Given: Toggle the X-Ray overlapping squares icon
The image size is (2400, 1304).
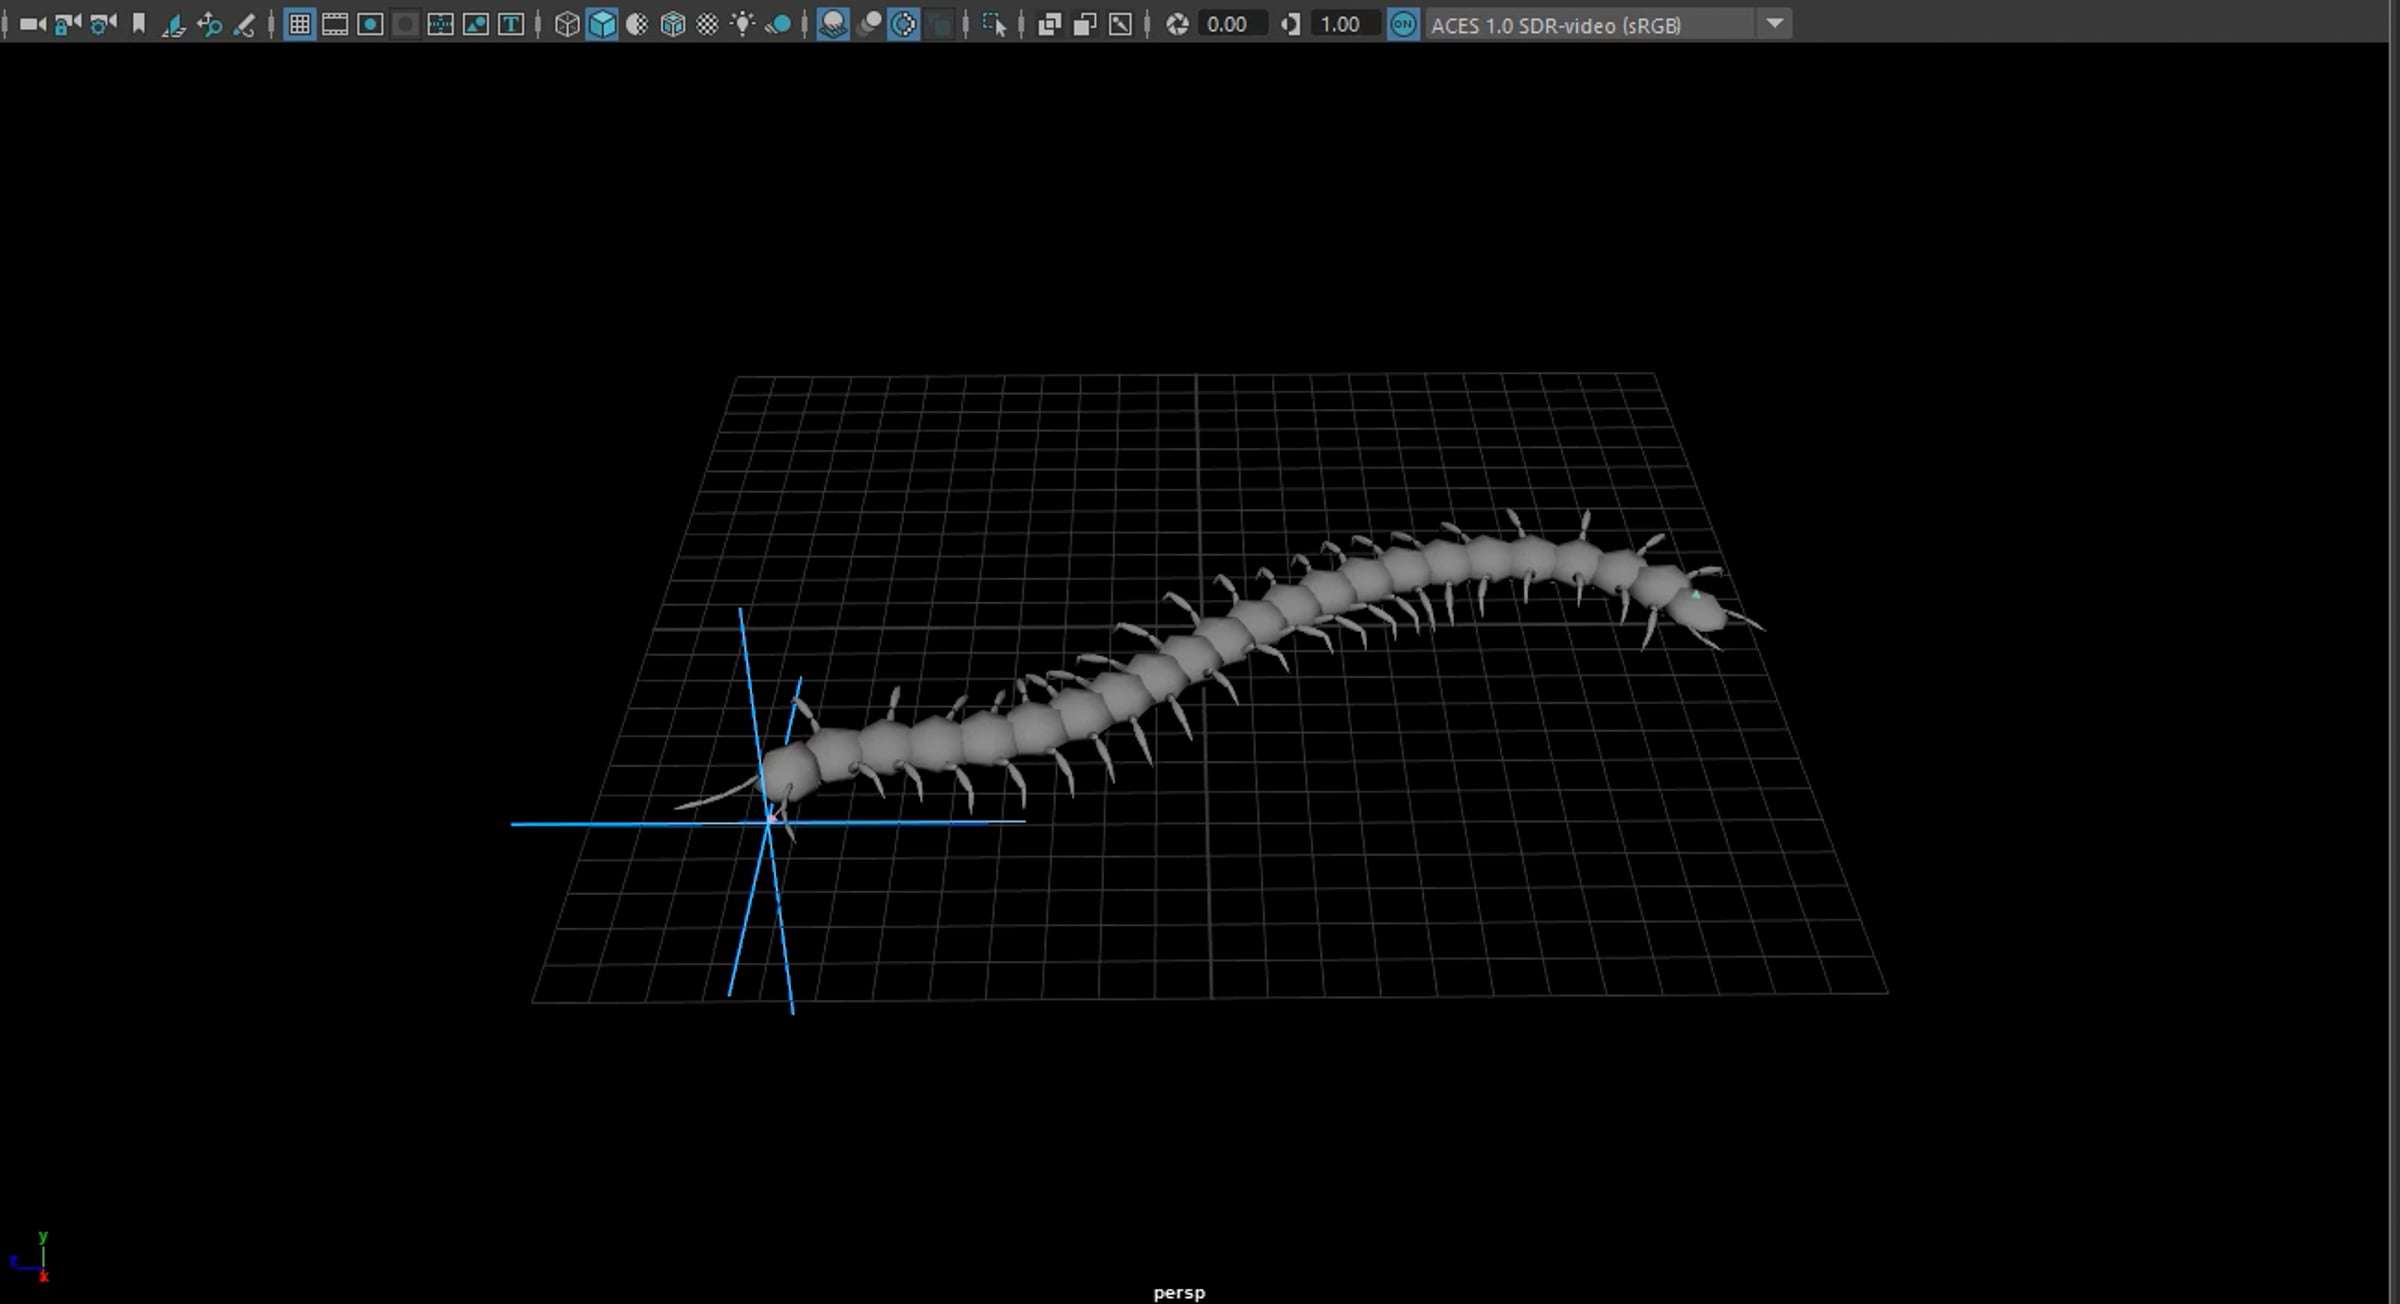Looking at the screenshot, I should point(1049,24).
